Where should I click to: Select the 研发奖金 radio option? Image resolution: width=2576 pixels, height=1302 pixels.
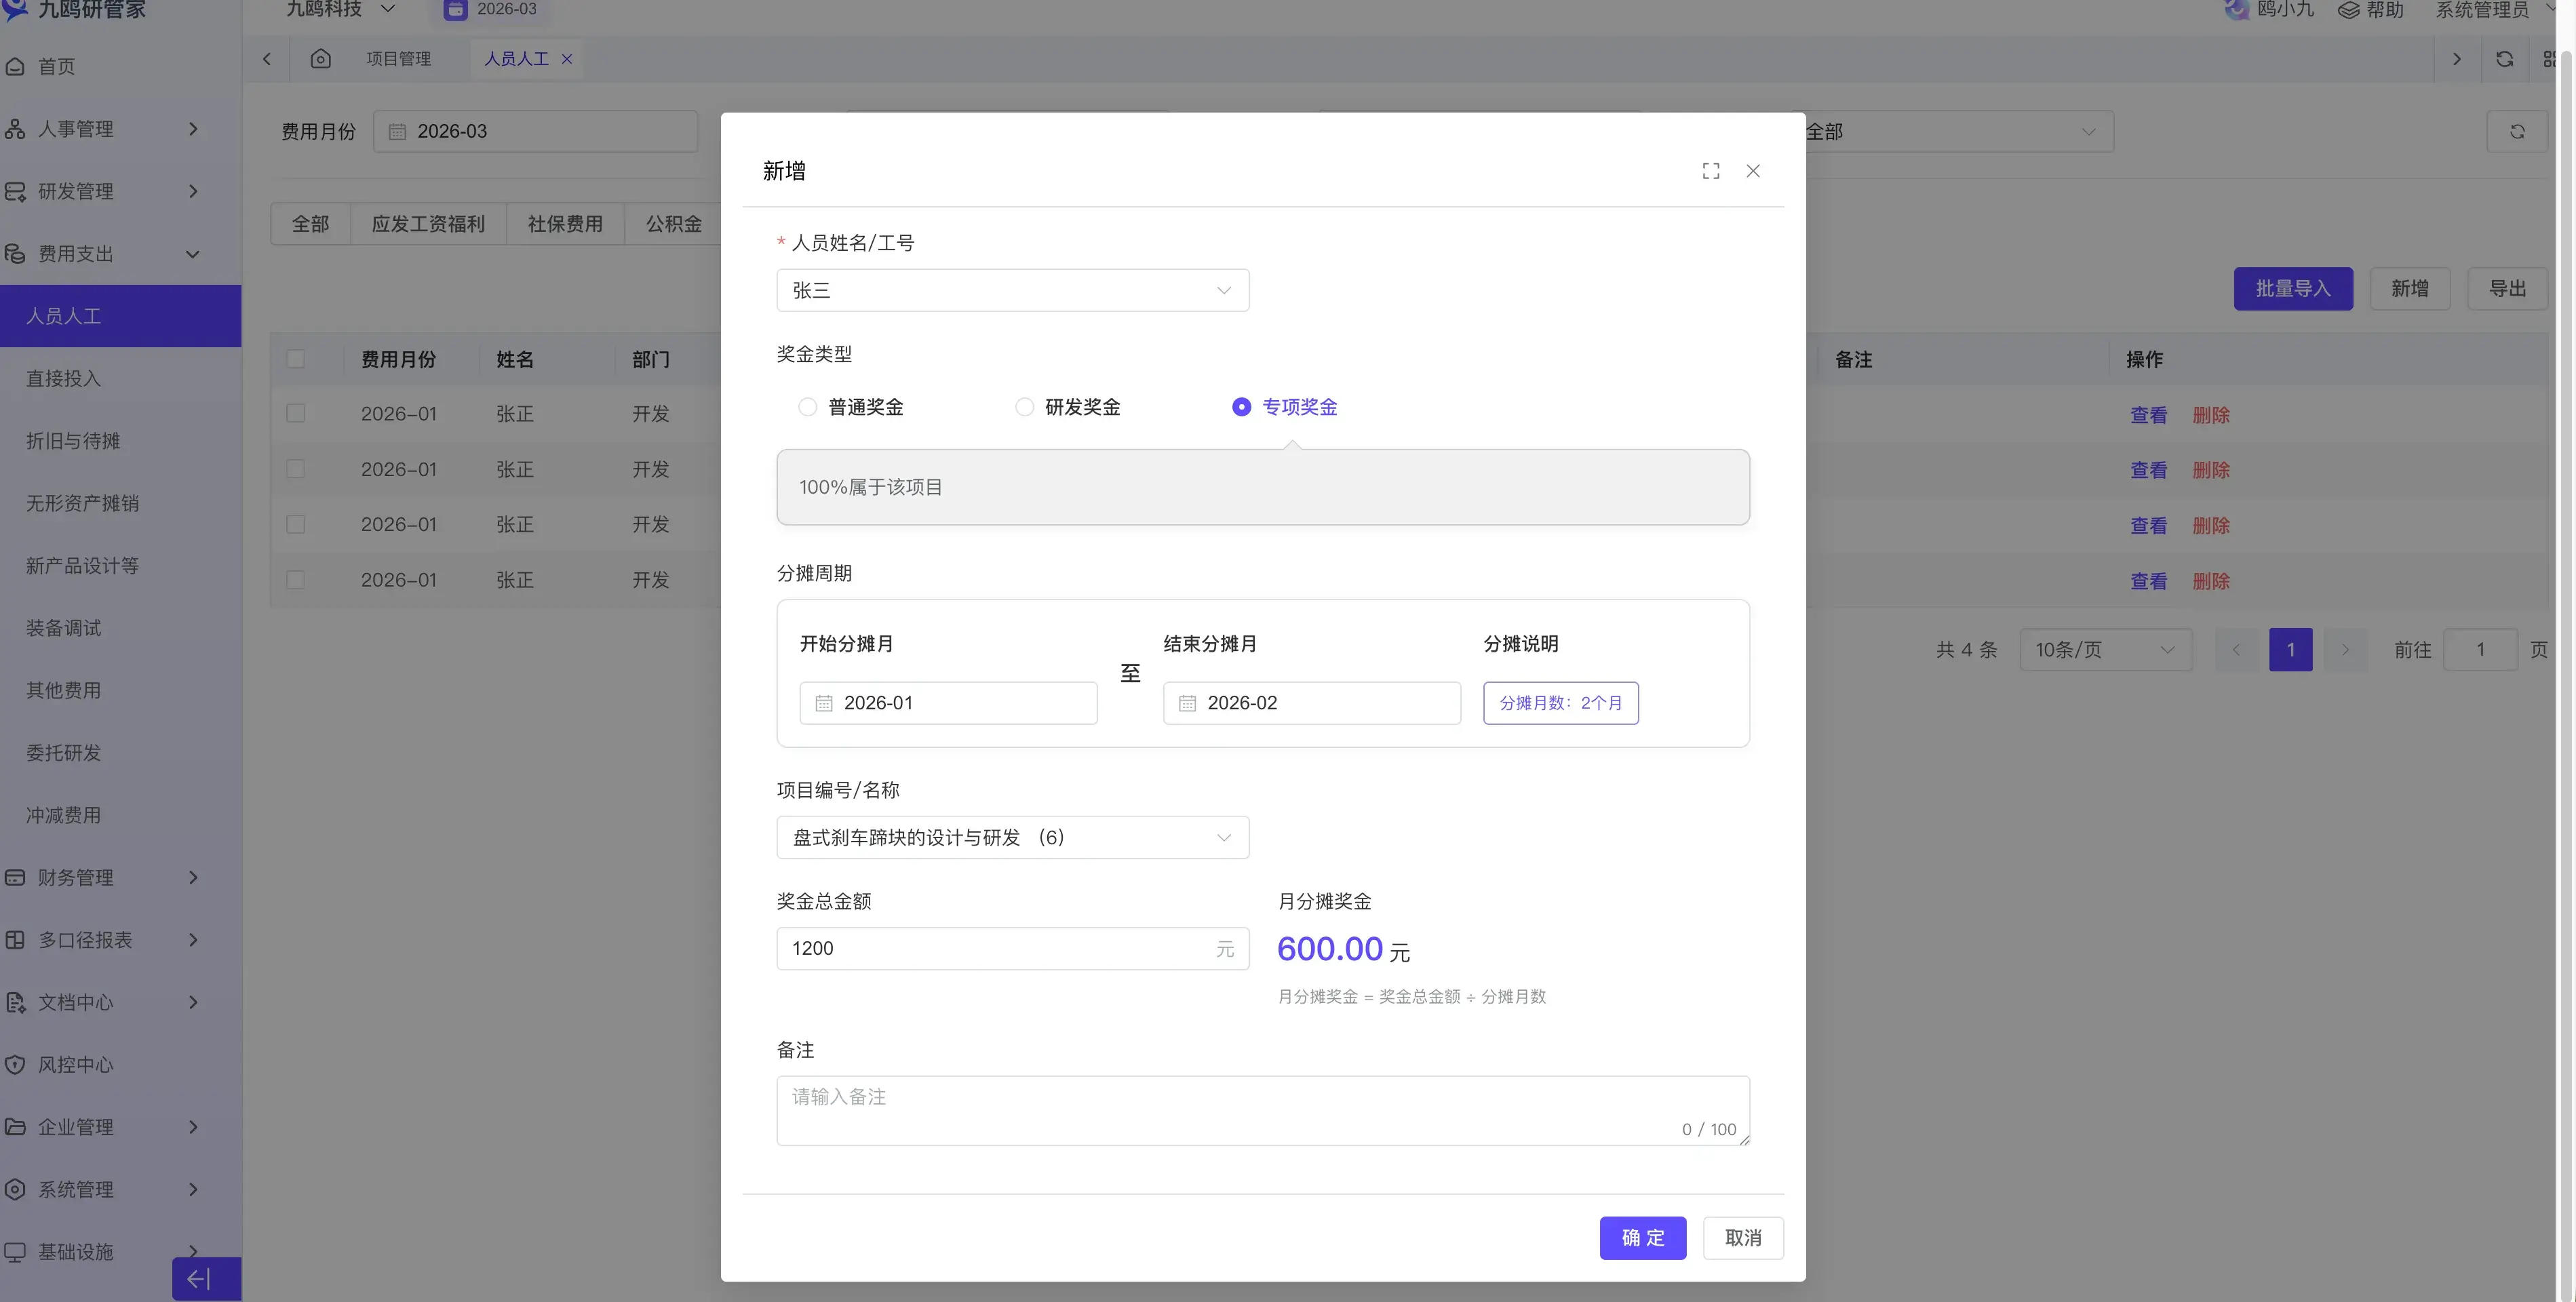pyautogui.click(x=1024, y=407)
